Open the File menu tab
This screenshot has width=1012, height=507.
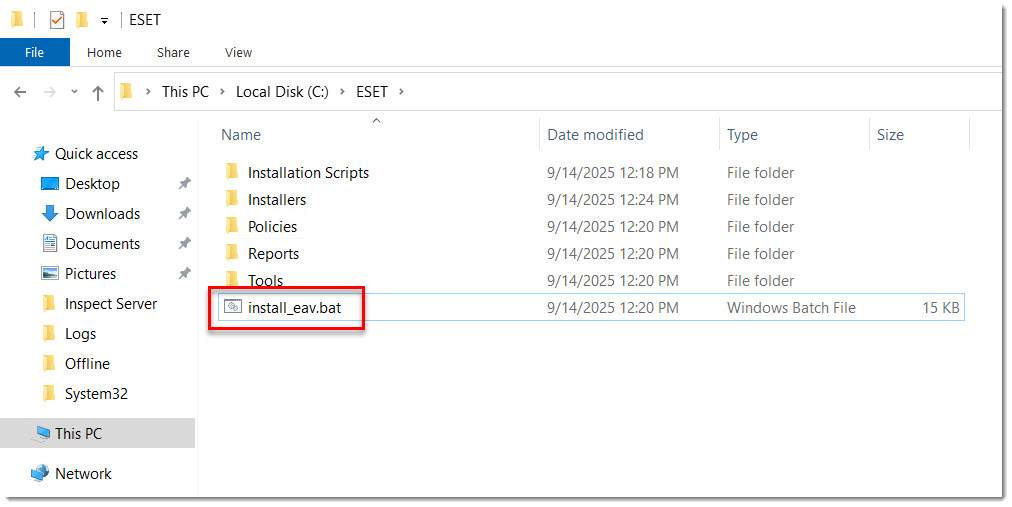tap(35, 52)
